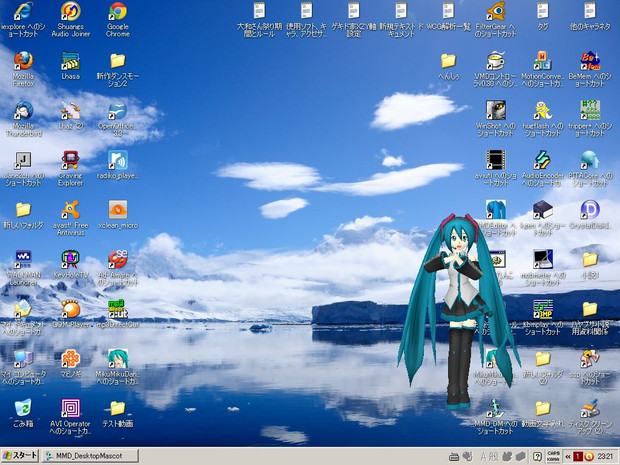Open the Google Chrome shortcut

point(117,13)
